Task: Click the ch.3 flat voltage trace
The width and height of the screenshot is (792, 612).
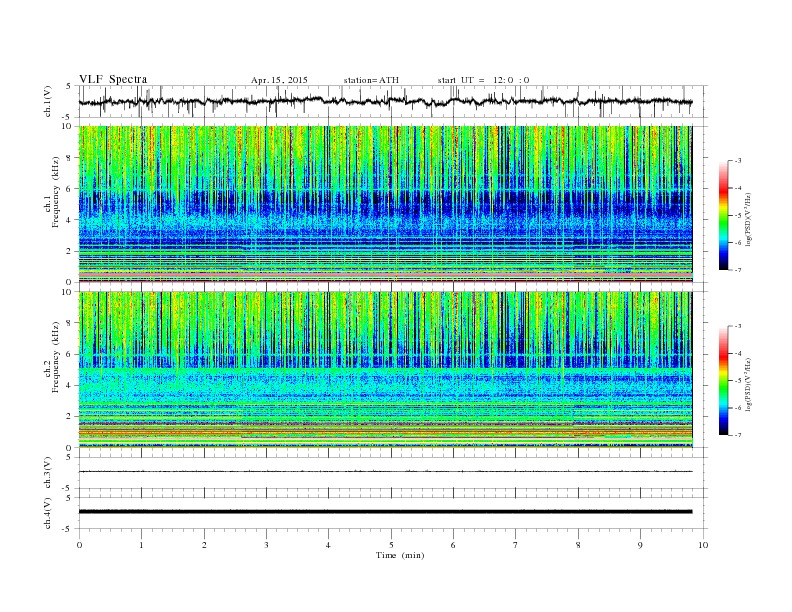Action: tap(385, 472)
